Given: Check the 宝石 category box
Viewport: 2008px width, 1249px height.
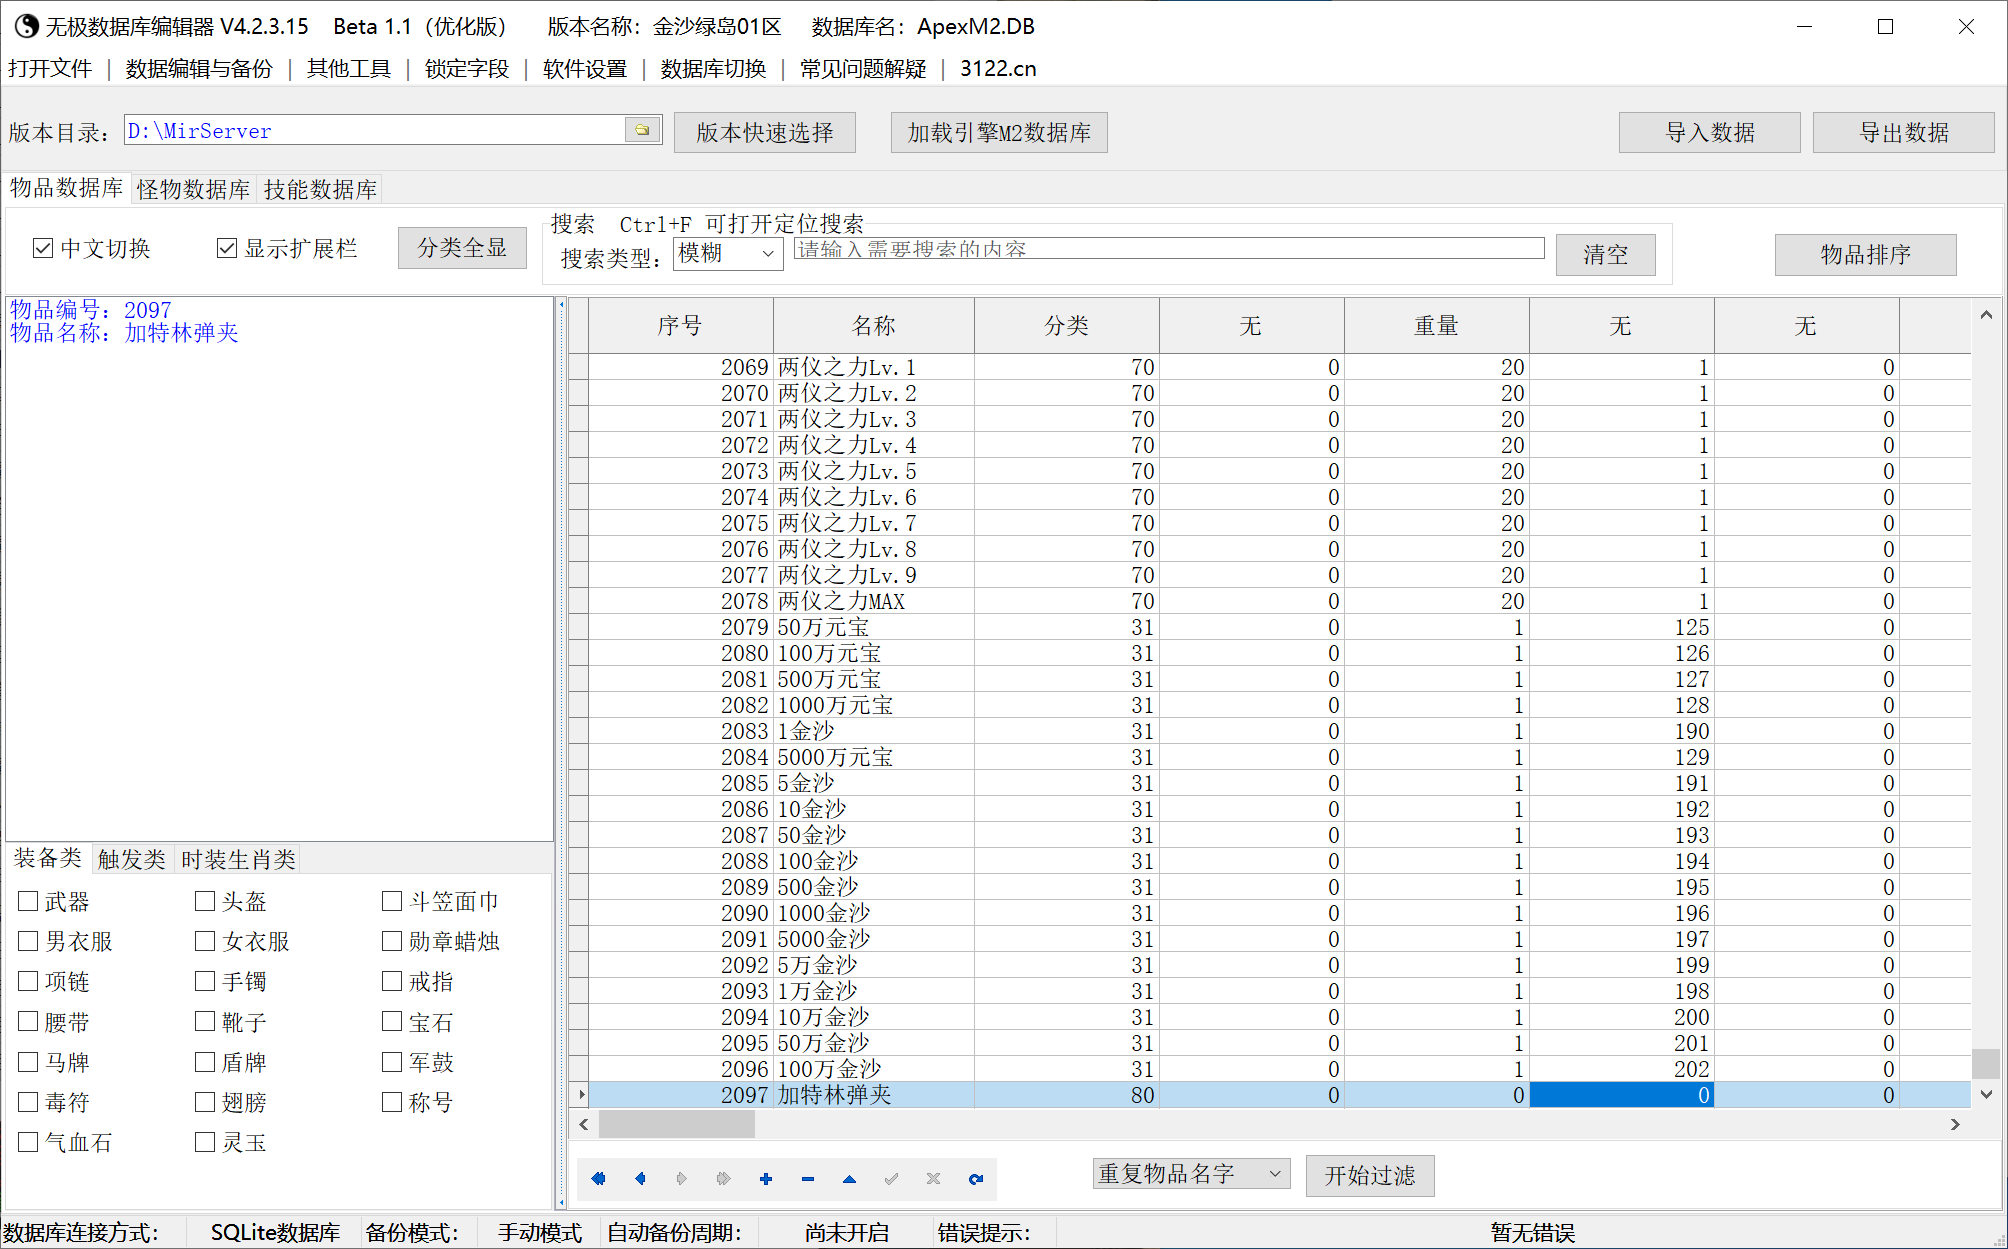Looking at the screenshot, I should click(392, 1021).
